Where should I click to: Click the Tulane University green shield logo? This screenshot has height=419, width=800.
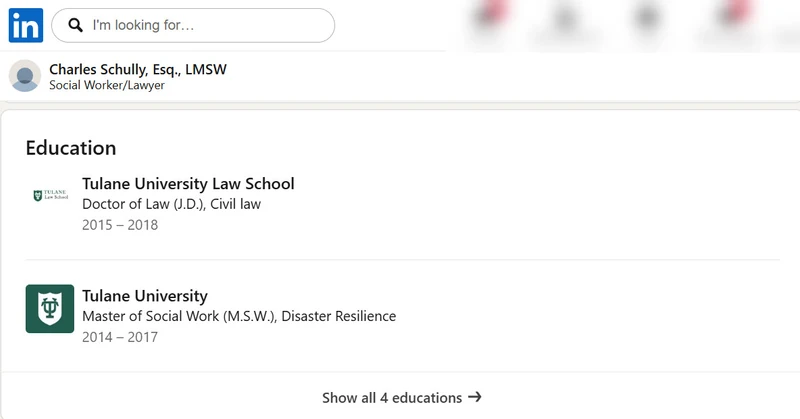point(50,309)
